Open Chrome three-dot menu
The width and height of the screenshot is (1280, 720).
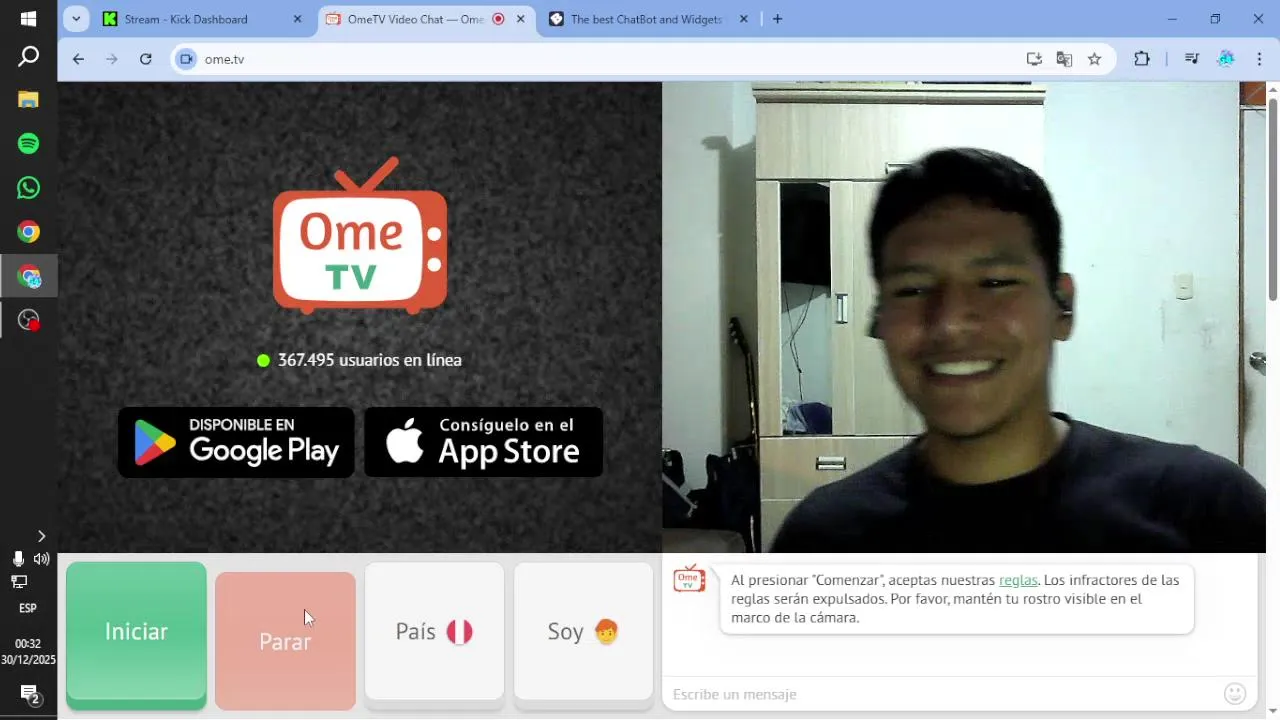pos(1259,59)
